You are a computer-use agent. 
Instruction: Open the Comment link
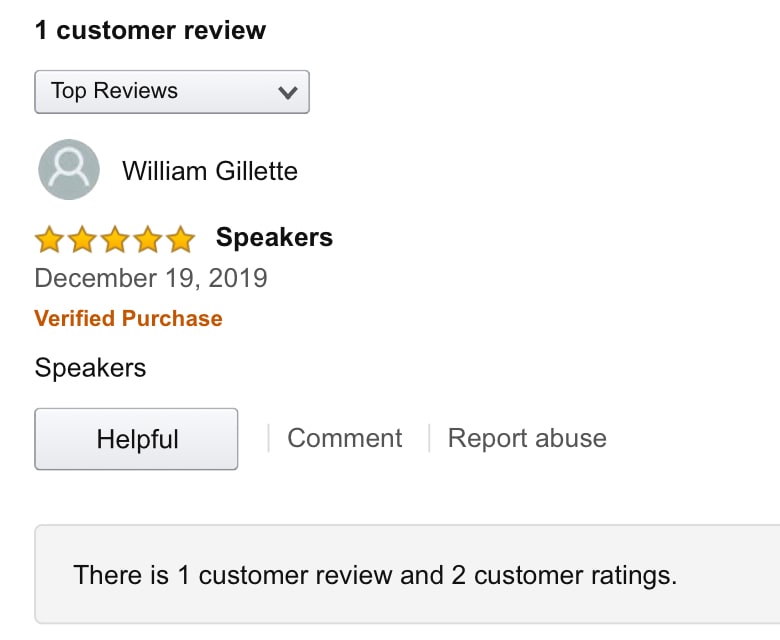344,438
